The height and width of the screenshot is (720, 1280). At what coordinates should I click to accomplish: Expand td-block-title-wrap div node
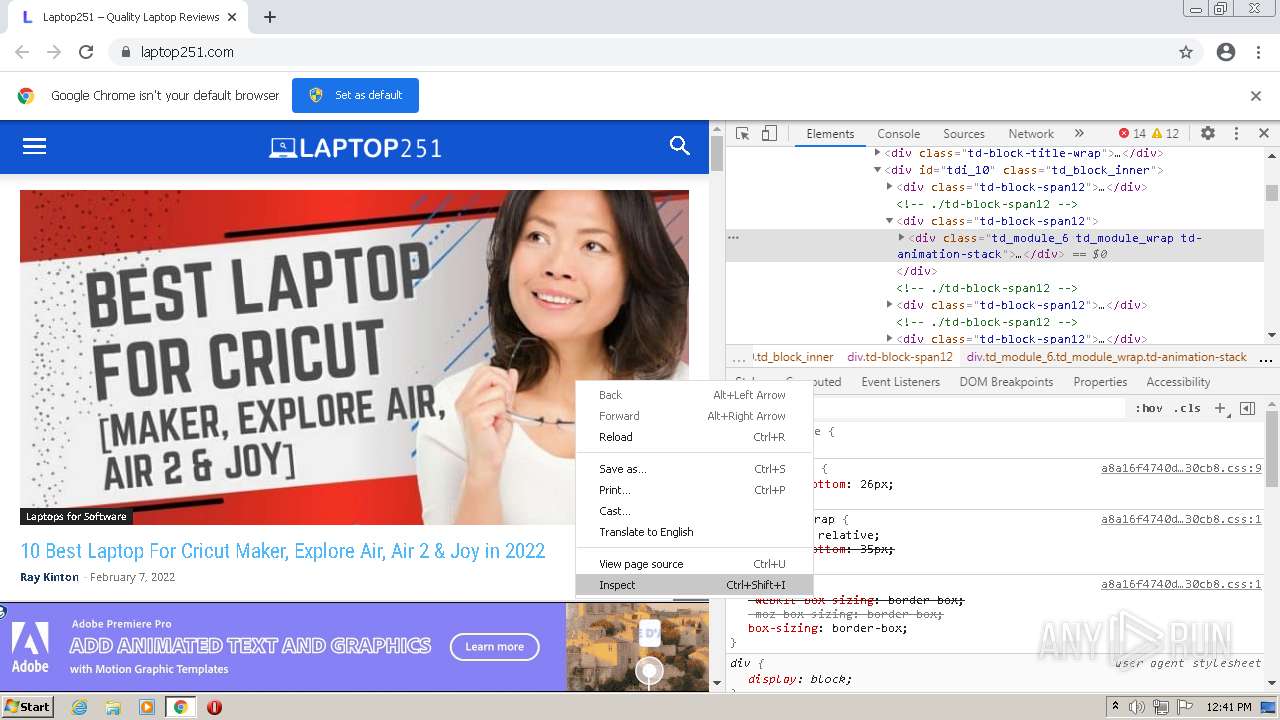click(878, 153)
